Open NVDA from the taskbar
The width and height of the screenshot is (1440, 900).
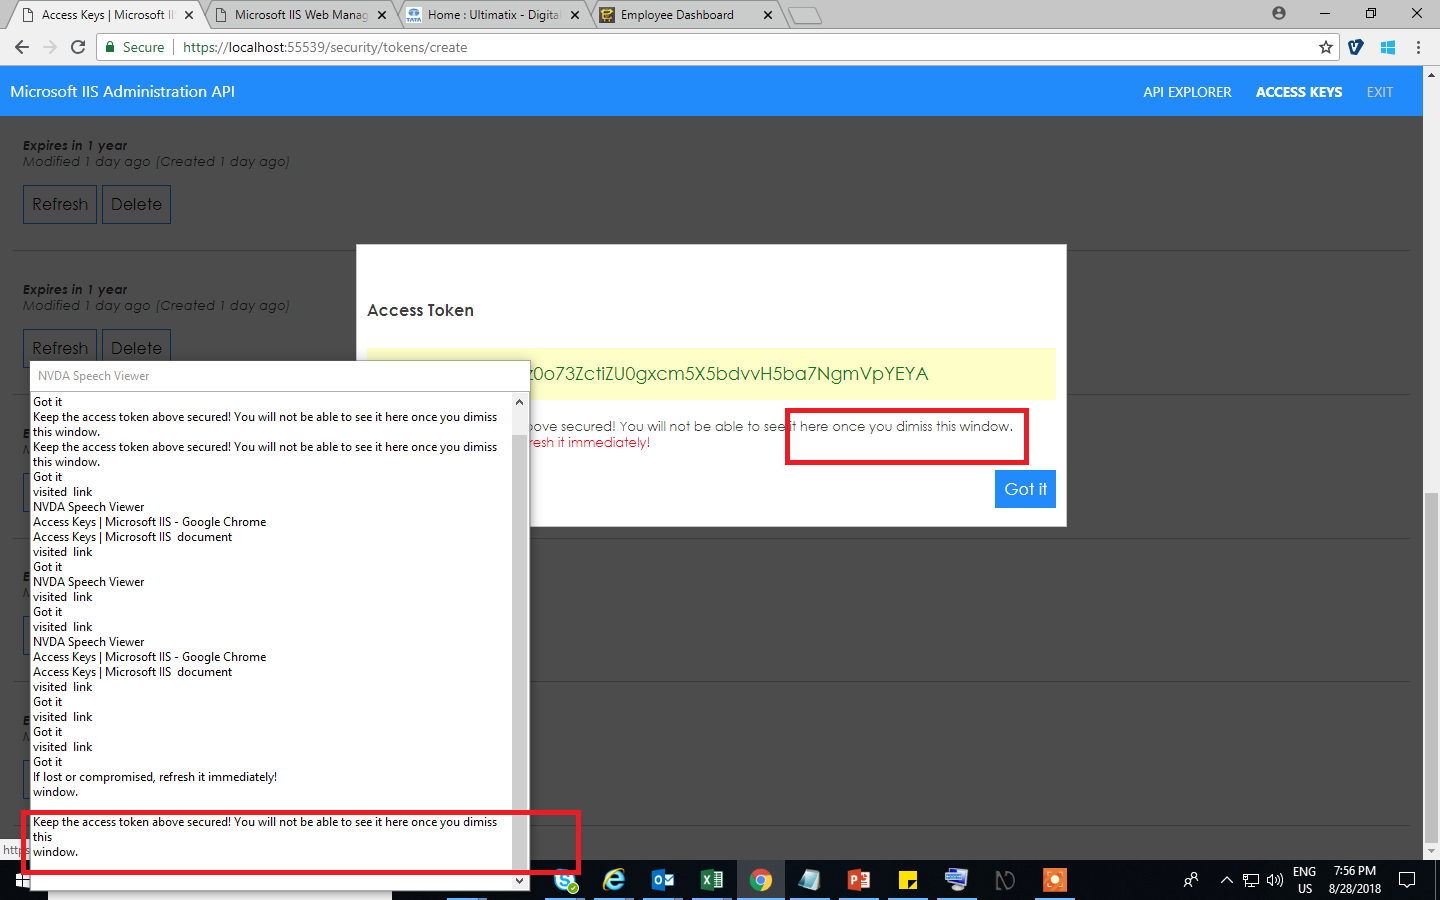tap(1005, 880)
